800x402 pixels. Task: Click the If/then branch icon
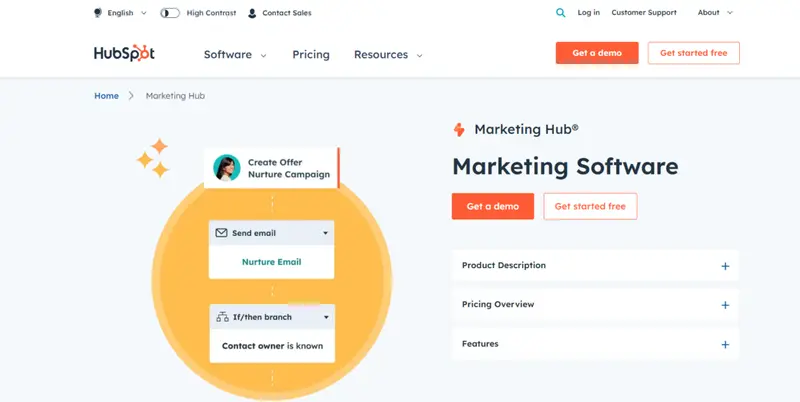(222, 317)
